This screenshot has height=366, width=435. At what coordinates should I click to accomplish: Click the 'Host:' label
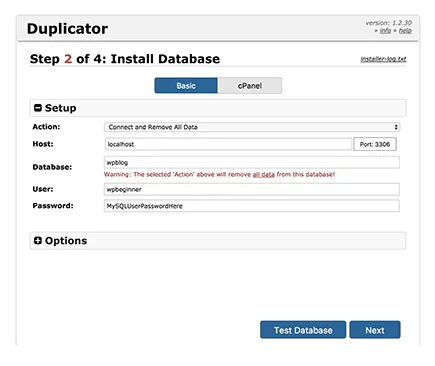point(43,144)
